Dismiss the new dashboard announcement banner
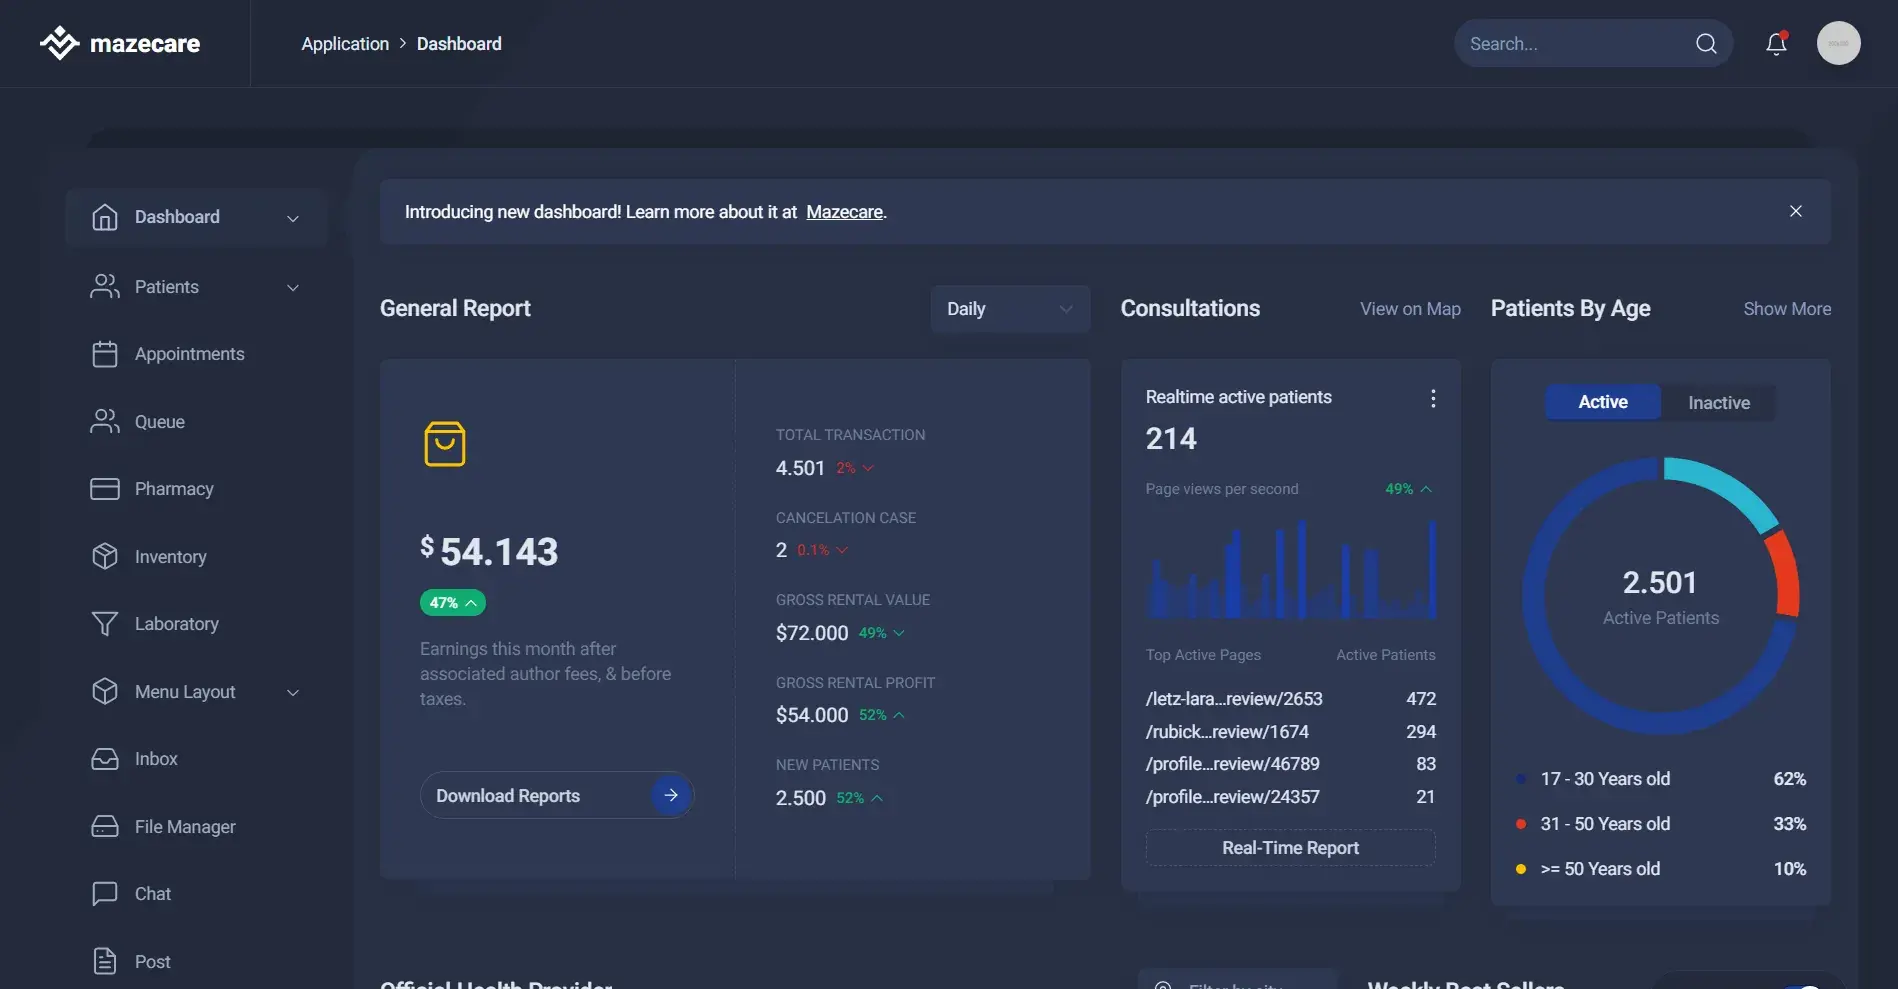This screenshot has width=1898, height=989. point(1795,211)
